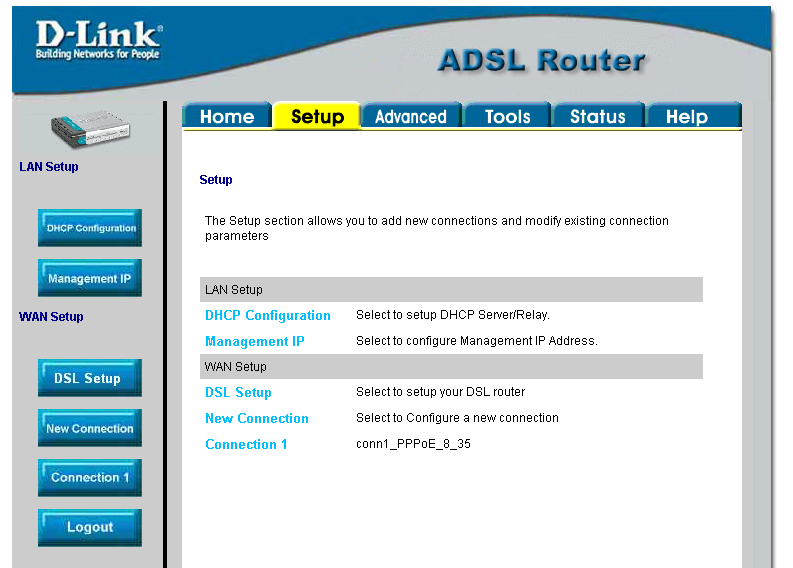The image size is (793, 568).
Task: Open the Tools tab
Action: coord(507,116)
